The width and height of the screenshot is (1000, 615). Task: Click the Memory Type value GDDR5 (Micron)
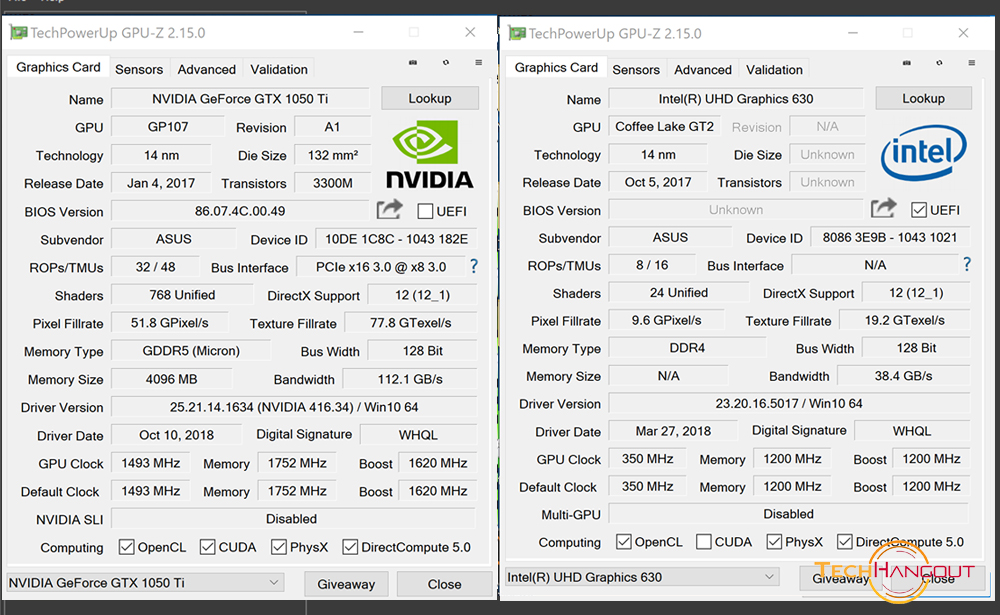click(x=191, y=351)
